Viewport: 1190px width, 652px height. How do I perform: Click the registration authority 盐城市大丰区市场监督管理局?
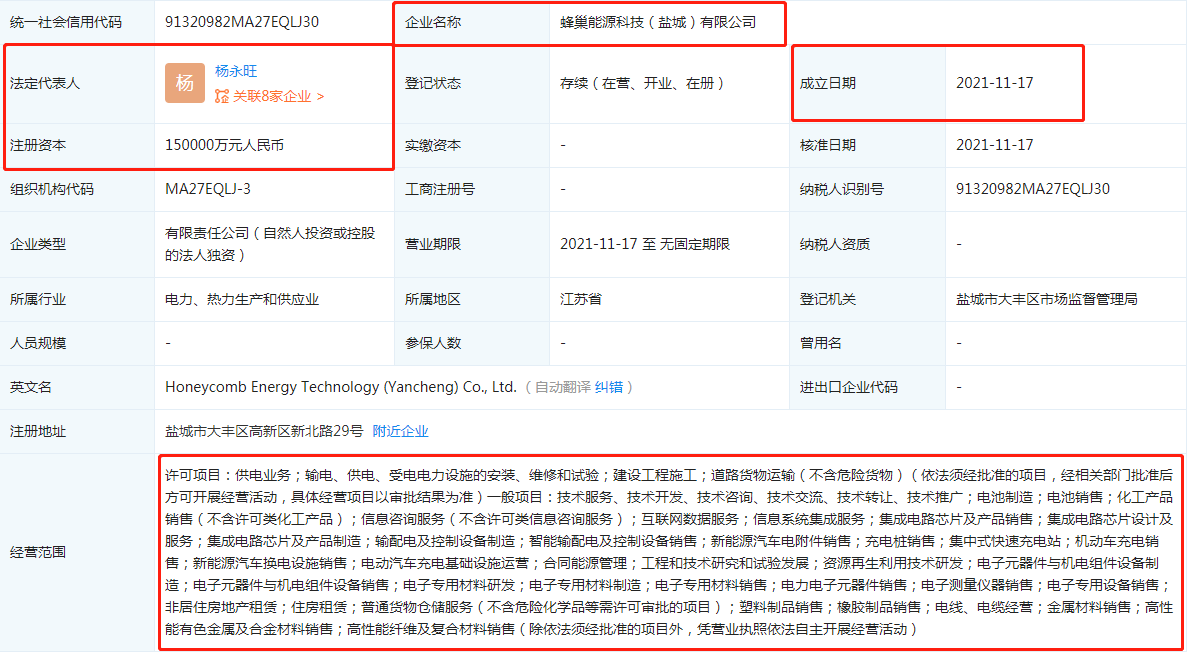pos(1047,300)
